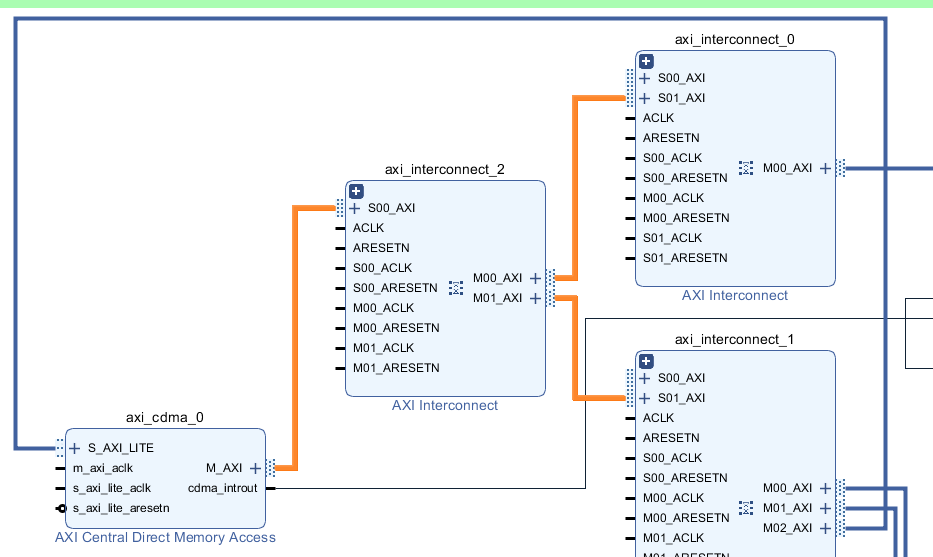This screenshot has height=557, width=933.
Task: Select orange wire from M_AXI to S00_AXI
Action: tap(295, 337)
